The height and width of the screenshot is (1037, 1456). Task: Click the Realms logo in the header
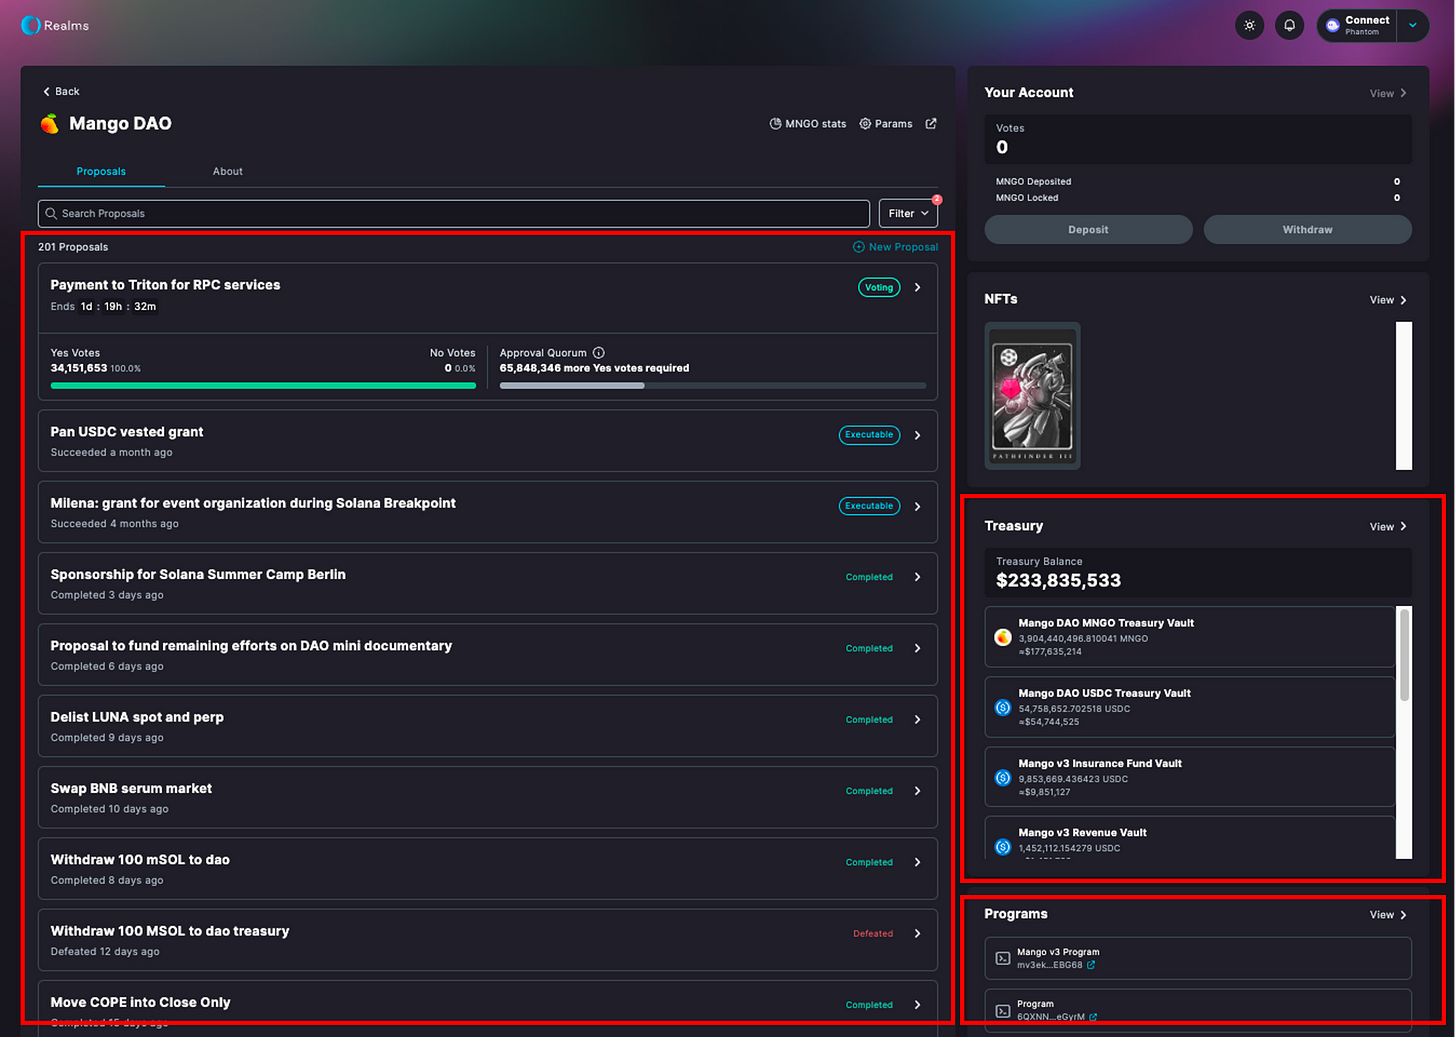point(55,25)
